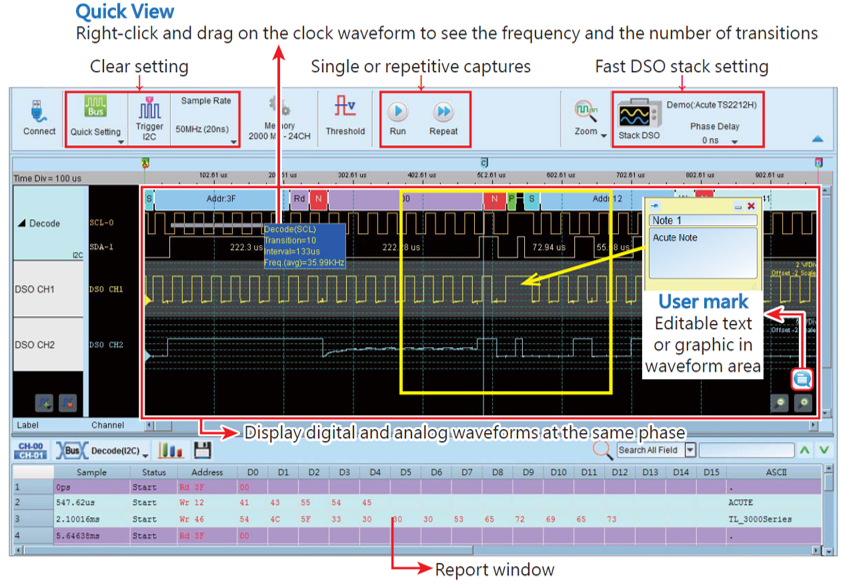Click the ASCII column header
845x584 pixels.
[774, 472]
